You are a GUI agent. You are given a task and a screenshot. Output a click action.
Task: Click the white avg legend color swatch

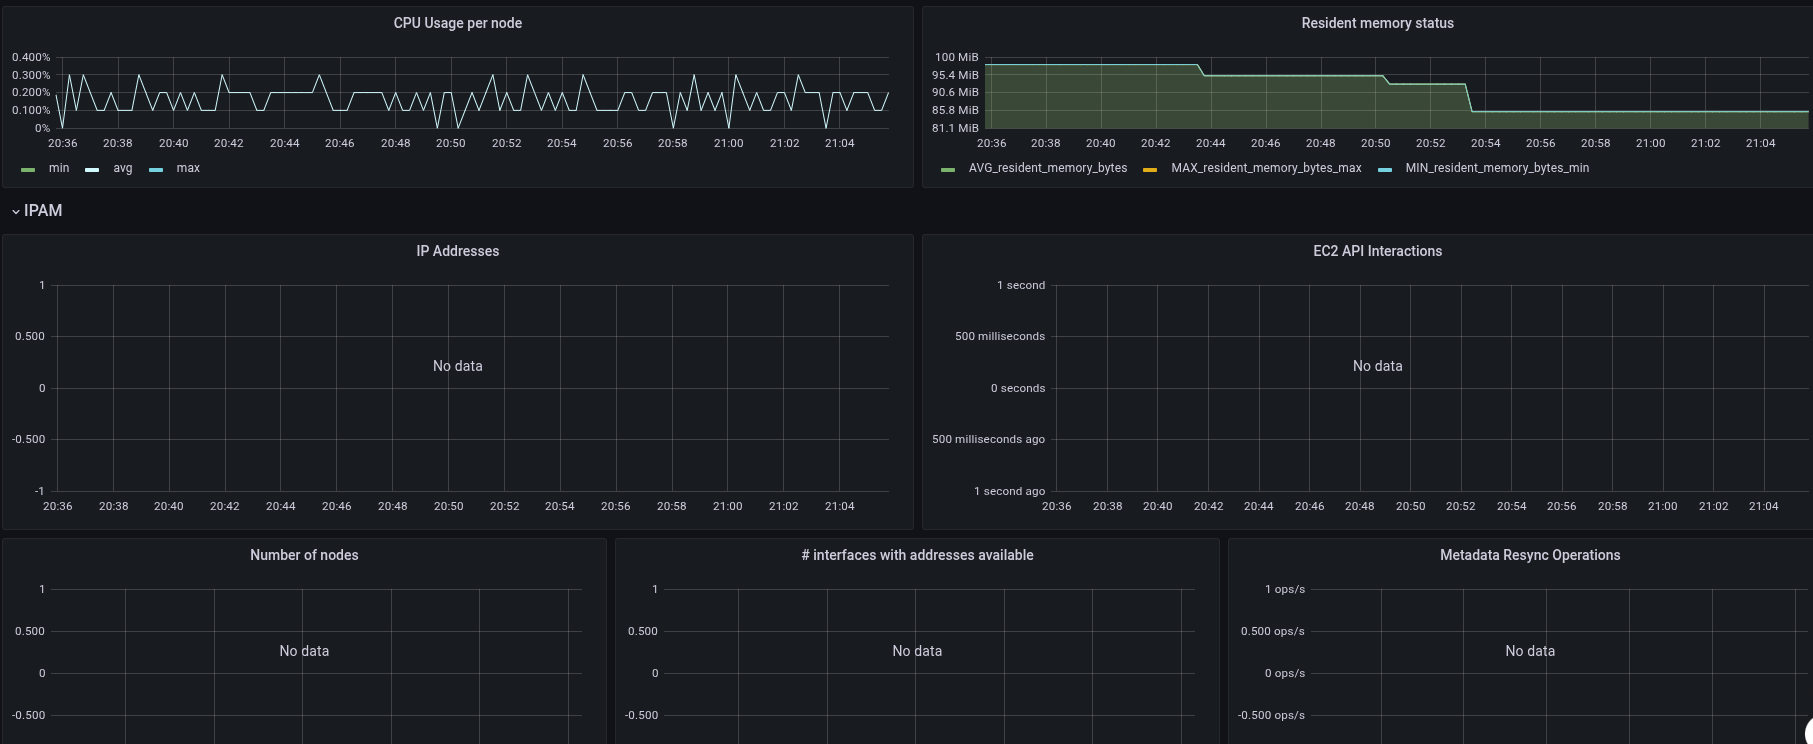tap(92, 170)
